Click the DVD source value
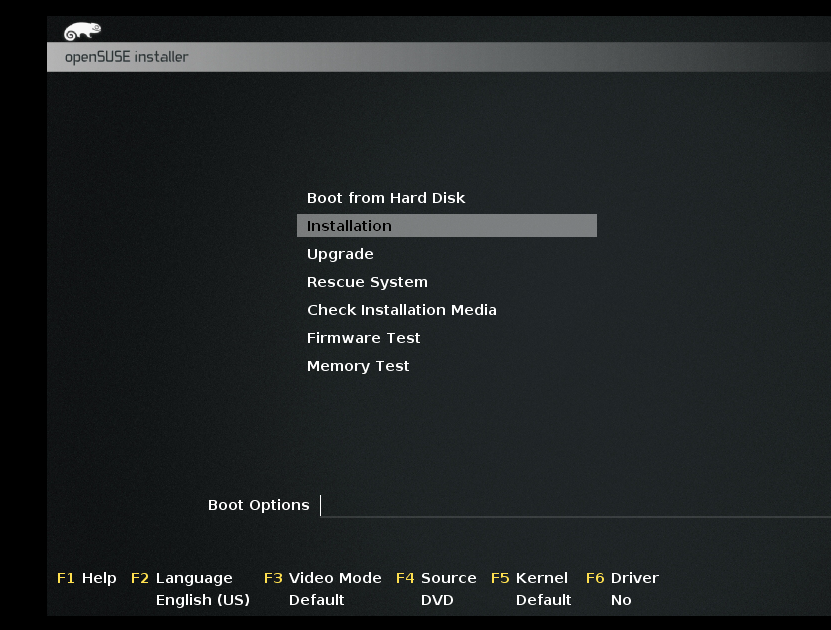The height and width of the screenshot is (630, 831). tap(437, 600)
